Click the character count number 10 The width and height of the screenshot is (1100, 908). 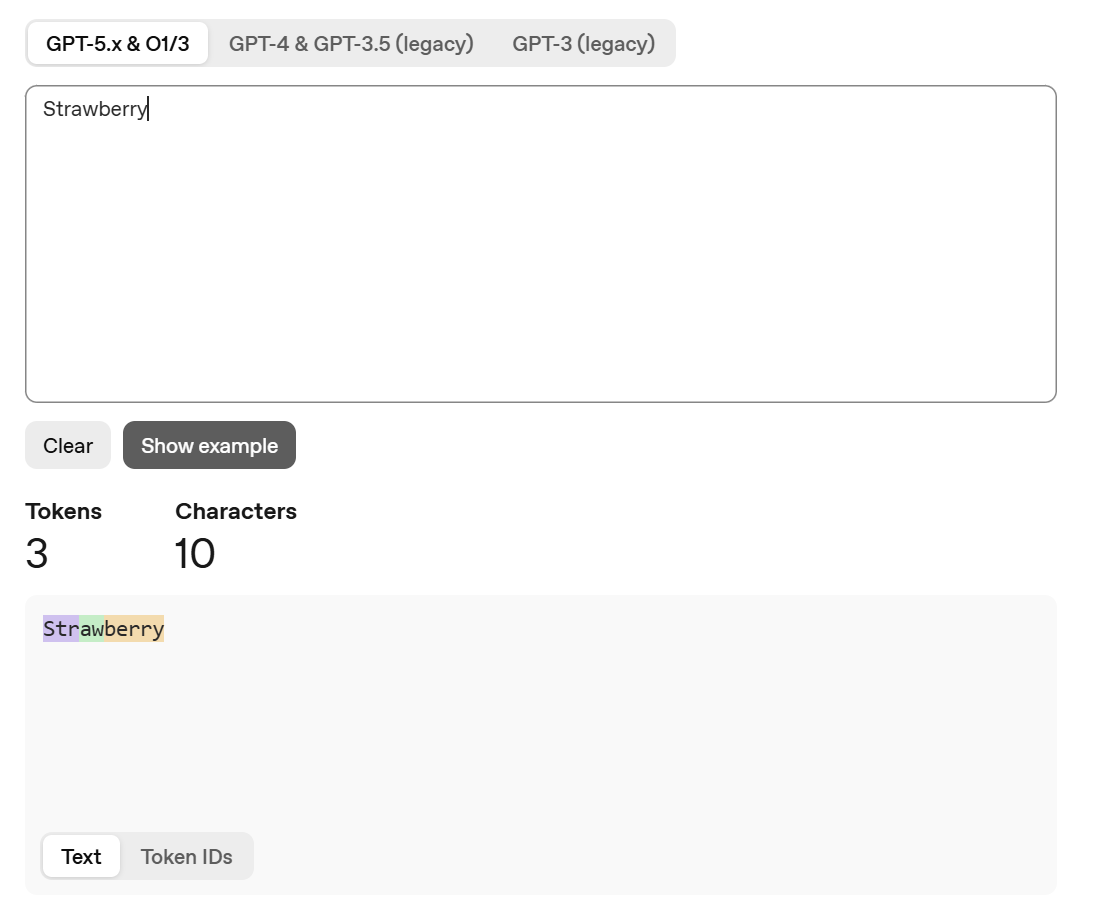click(194, 554)
